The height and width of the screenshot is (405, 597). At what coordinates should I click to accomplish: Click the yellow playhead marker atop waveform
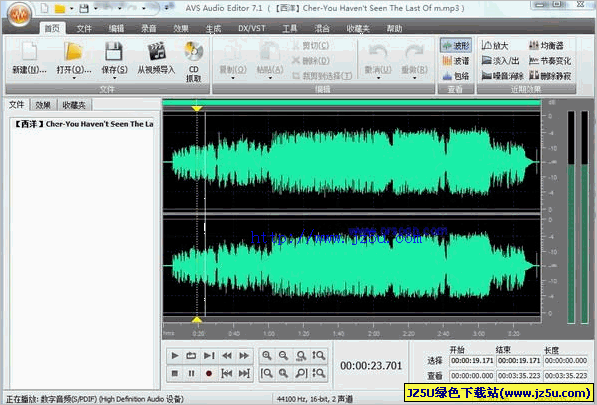pyautogui.click(x=197, y=109)
